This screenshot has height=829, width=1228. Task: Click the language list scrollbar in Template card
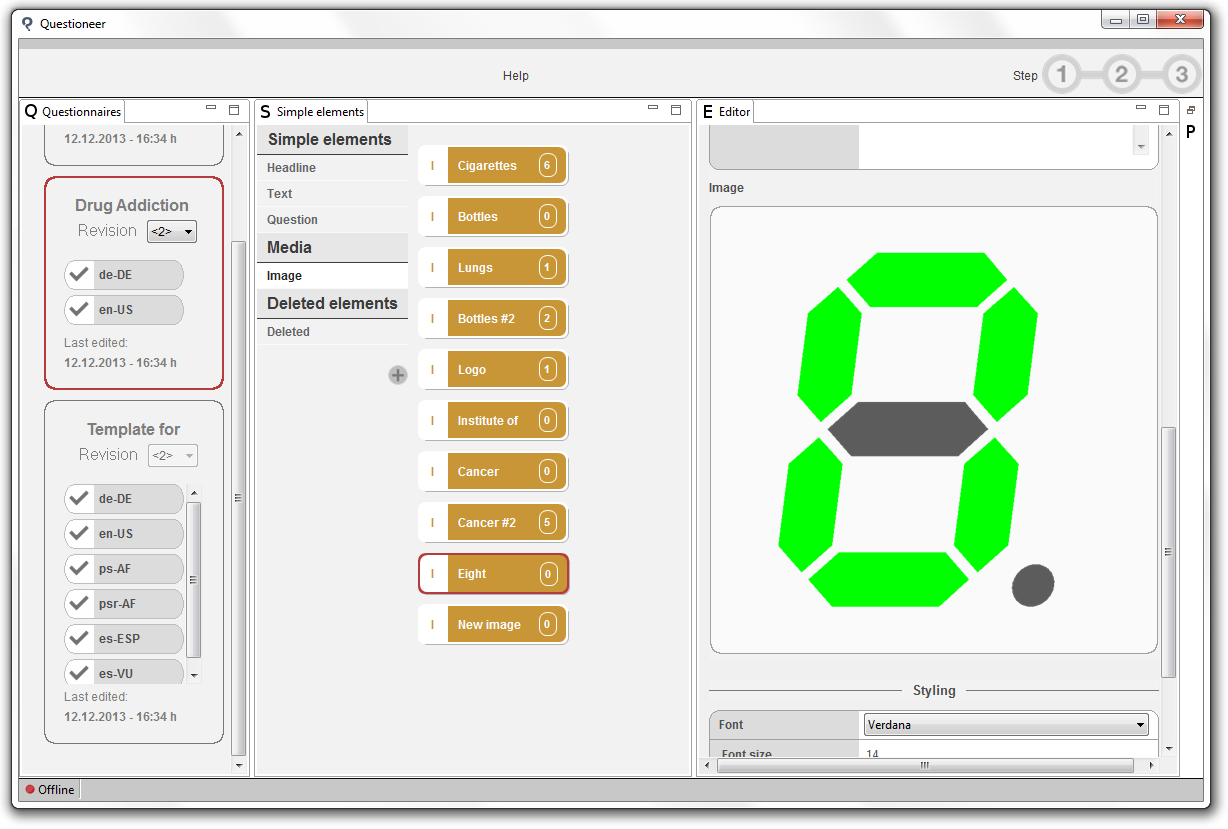(x=194, y=579)
